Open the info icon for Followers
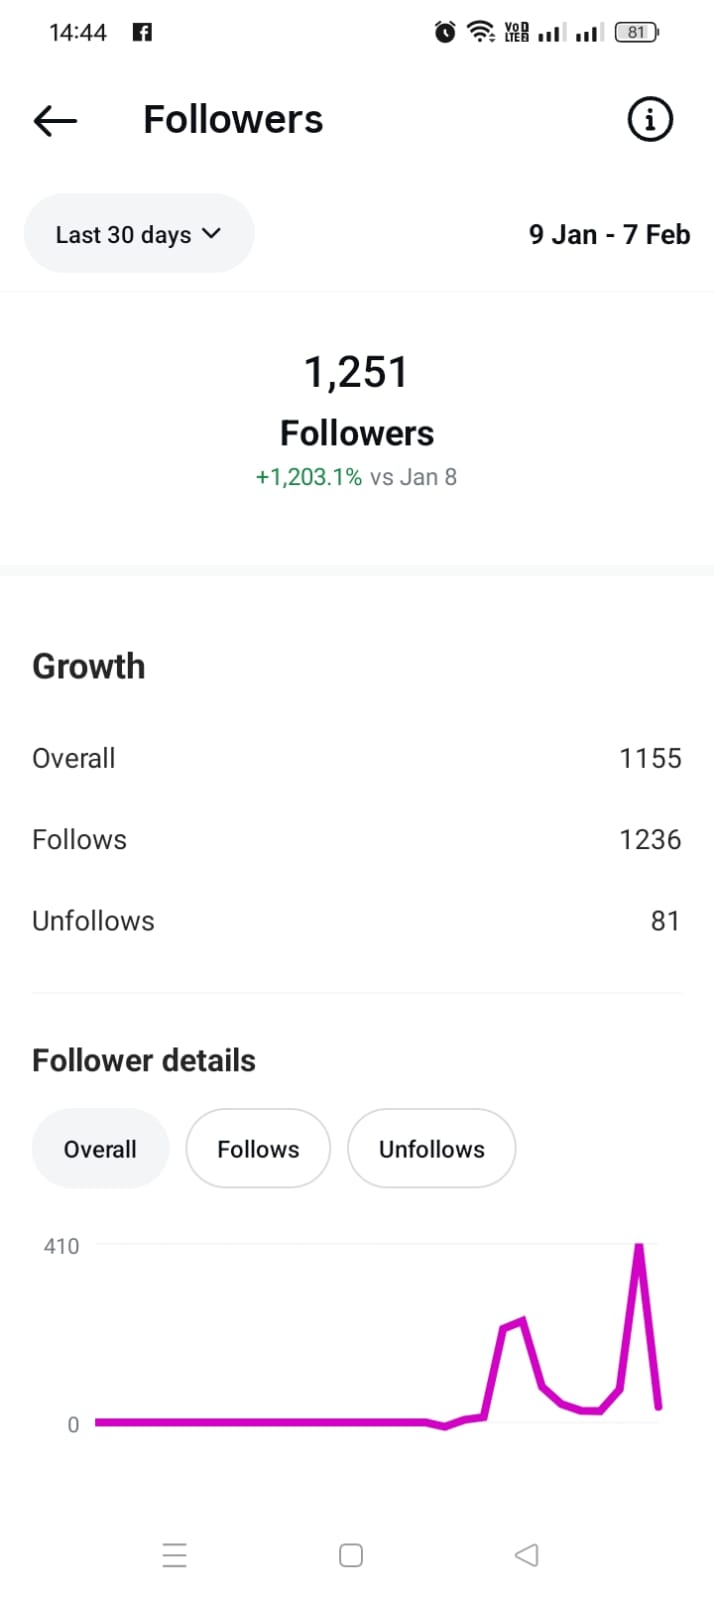 [649, 120]
